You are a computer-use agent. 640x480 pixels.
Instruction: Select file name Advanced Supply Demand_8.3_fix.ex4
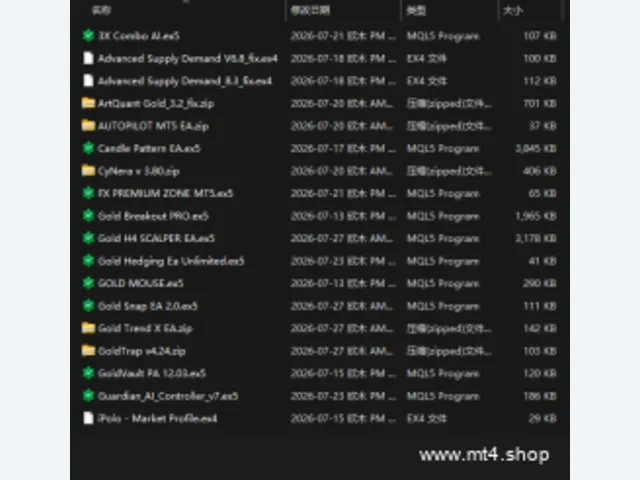(x=185, y=81)
